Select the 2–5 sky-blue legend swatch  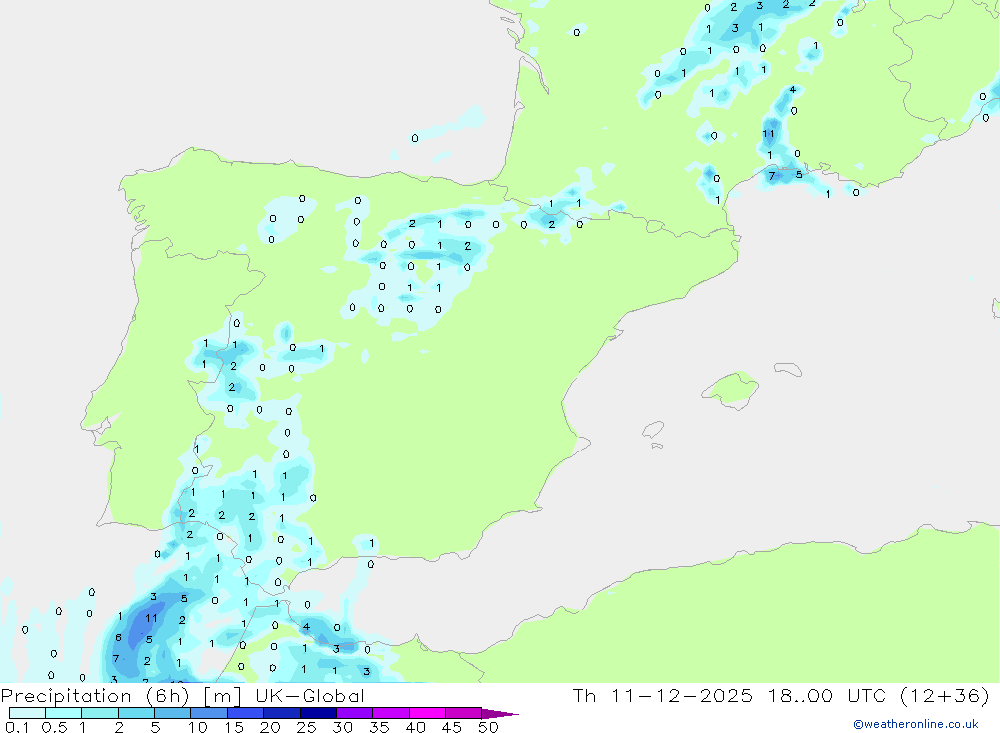pyautogui.click(x=136, y=713)
